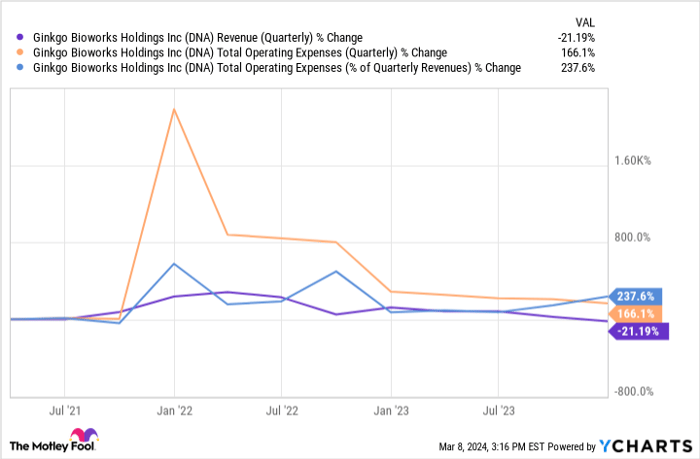Click the purple -21.19% end-of-line flag
700x459 pixels.
pyautogui.click(x=638, y=331)
